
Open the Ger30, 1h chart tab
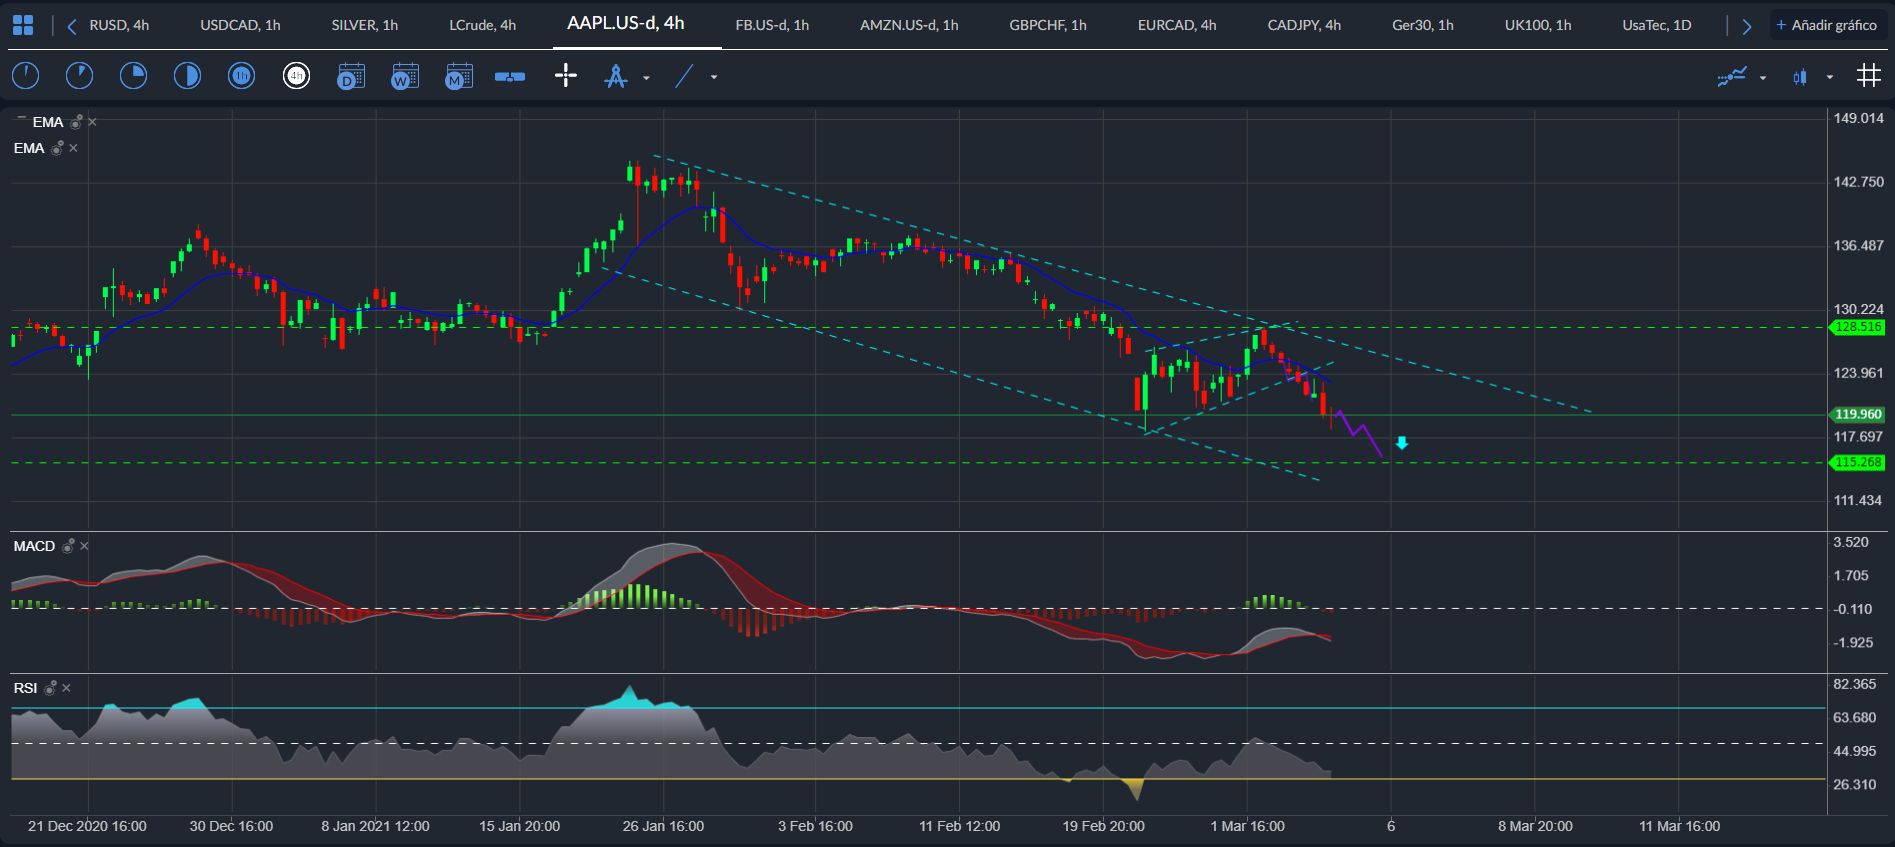tap(1423, 25)
